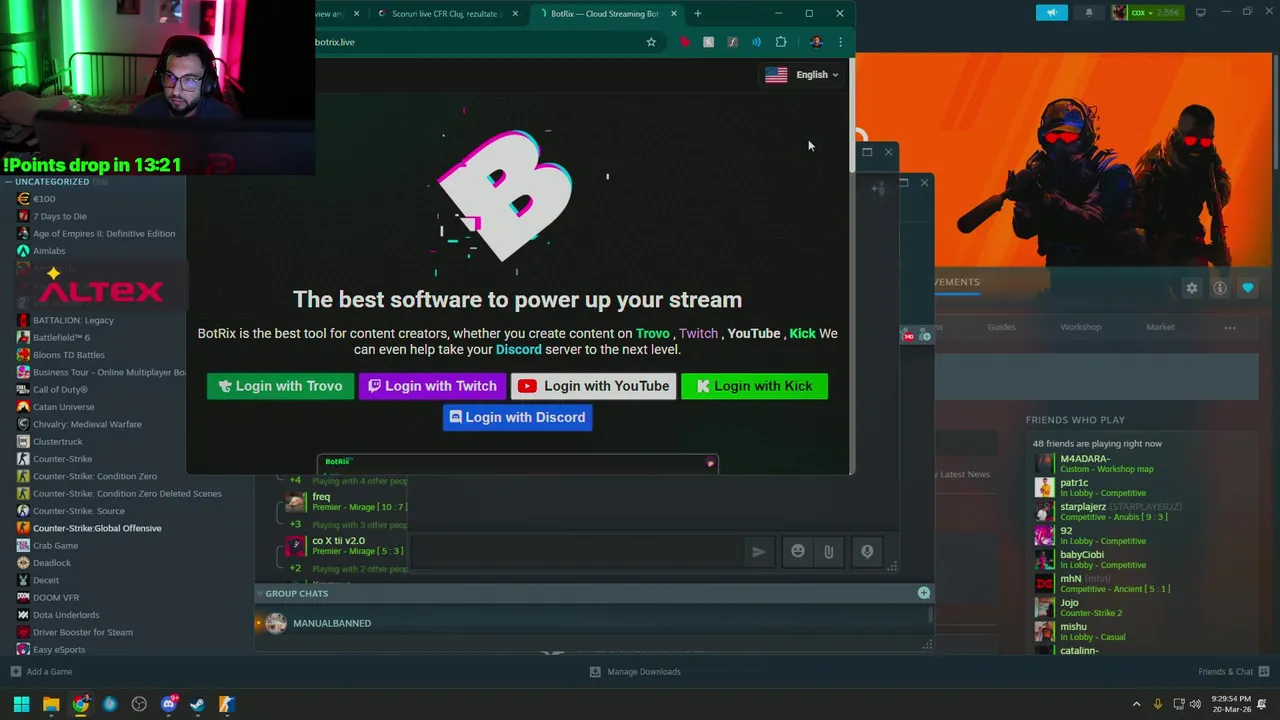Open Chrome three-dot menu
Screen dimensions: 1280x720
[840, 42]
